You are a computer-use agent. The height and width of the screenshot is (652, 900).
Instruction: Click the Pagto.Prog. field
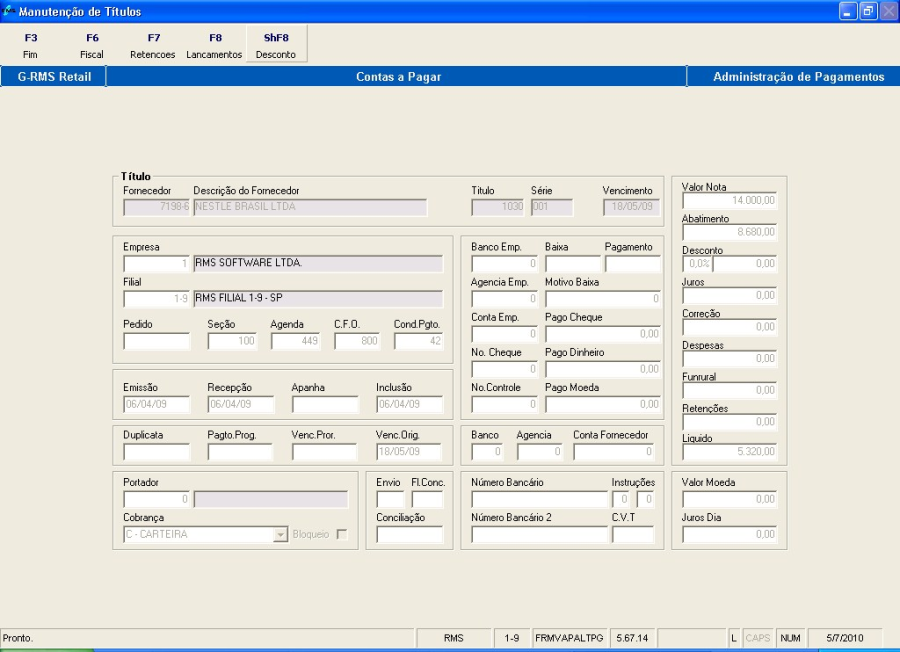(x=240, y=452)
